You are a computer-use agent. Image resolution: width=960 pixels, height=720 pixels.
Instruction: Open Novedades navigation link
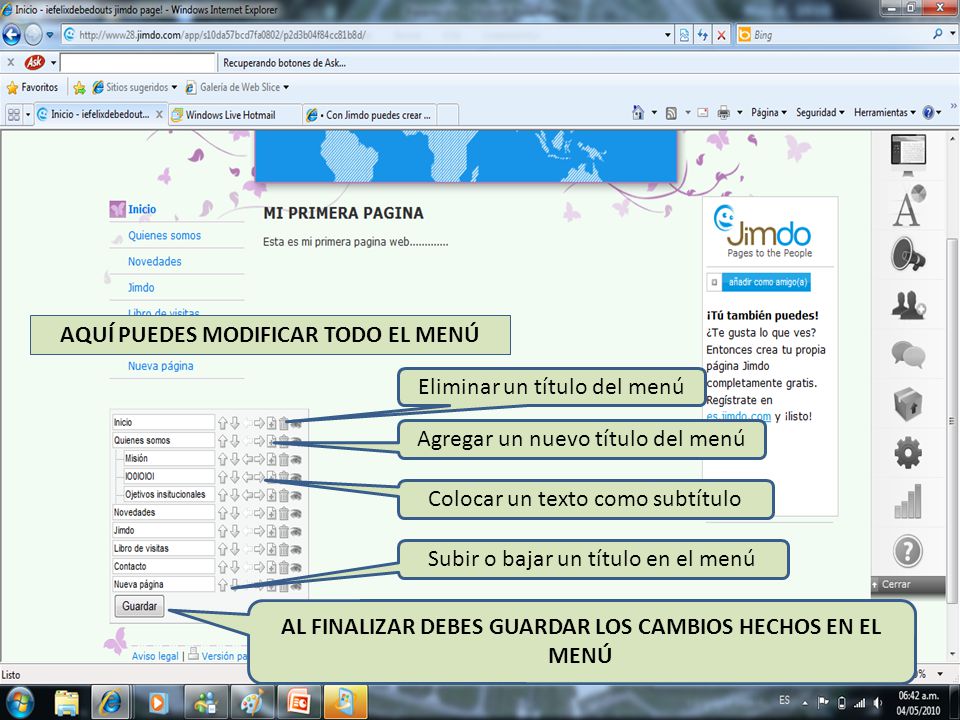click(155, 261)
